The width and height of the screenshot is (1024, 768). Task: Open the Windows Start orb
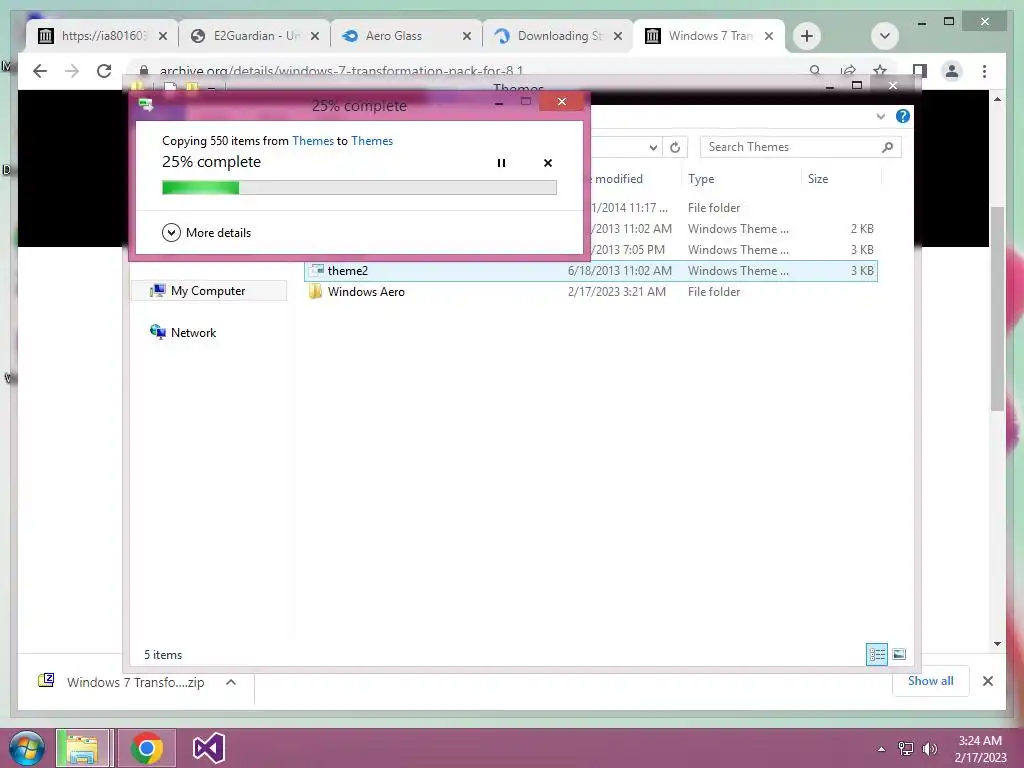click(x=27, y=748)
